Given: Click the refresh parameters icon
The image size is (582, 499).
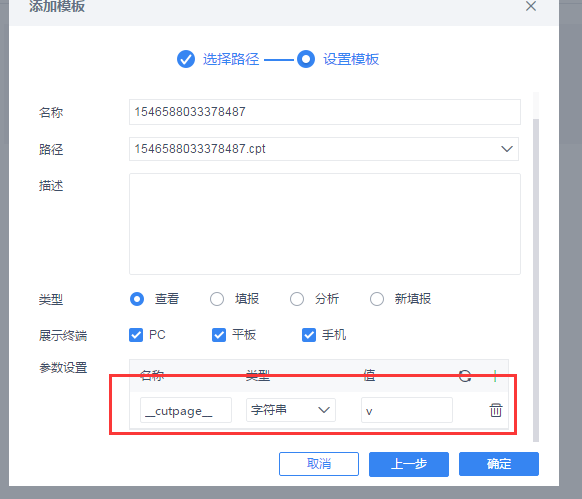Looking at the screenshot, I should 465,376.
